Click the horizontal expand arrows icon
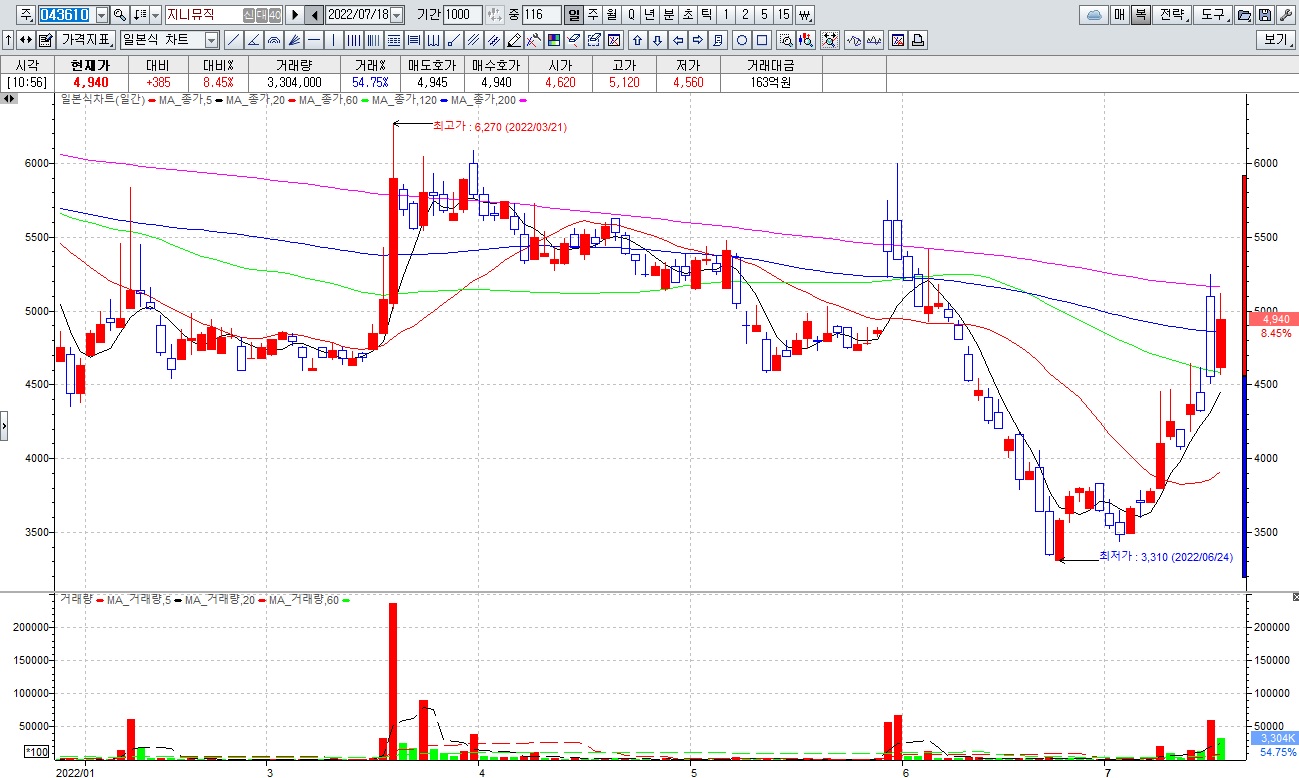The image size is (1299, 778). (25, 40)
